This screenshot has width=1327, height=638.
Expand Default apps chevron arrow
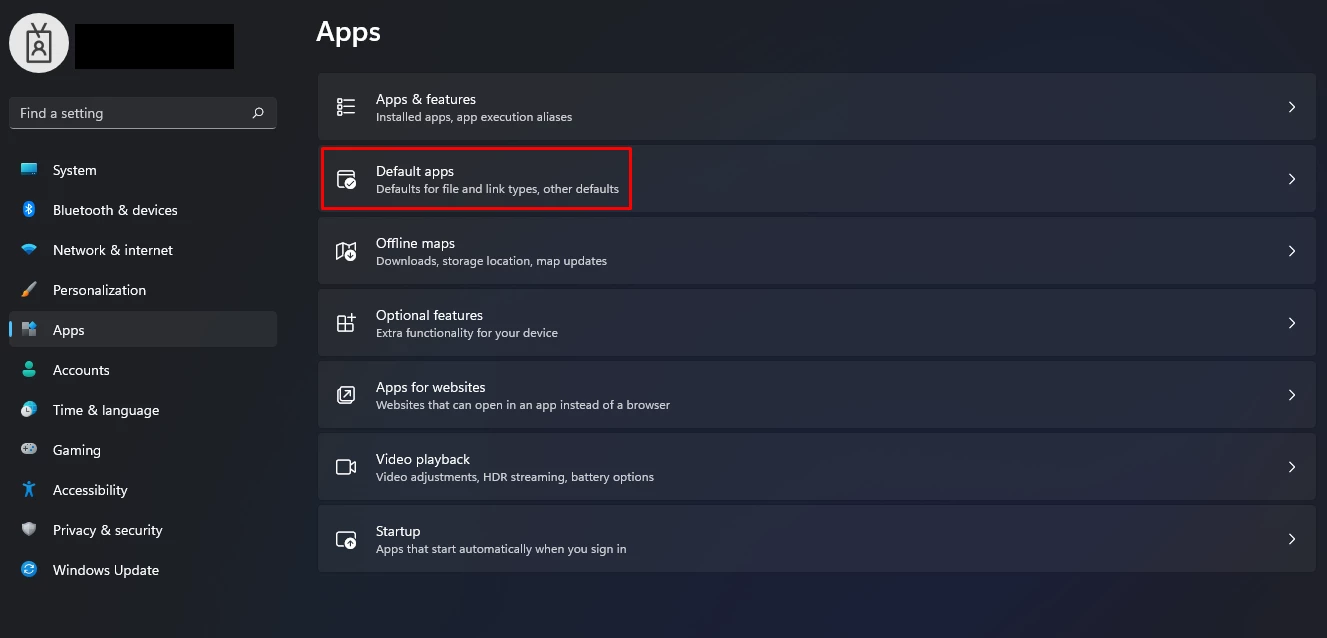point(1292,179)
